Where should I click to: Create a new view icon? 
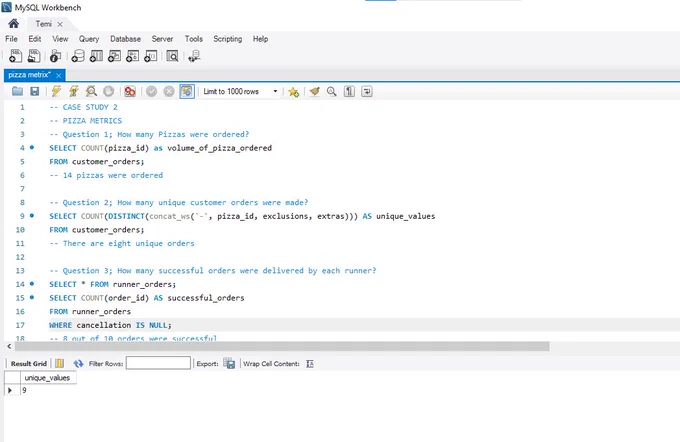pyautogui.click(x=114, y=56)
